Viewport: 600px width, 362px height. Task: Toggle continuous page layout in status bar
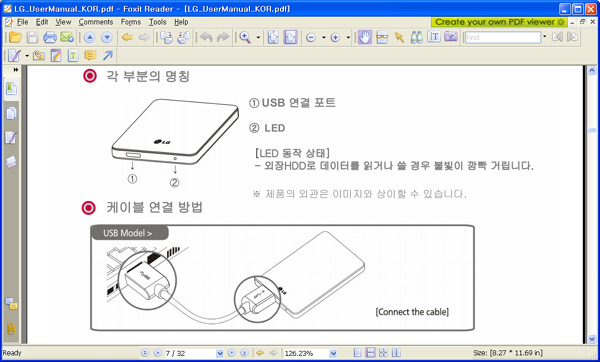pyautogui.click(x=370, y=353)
